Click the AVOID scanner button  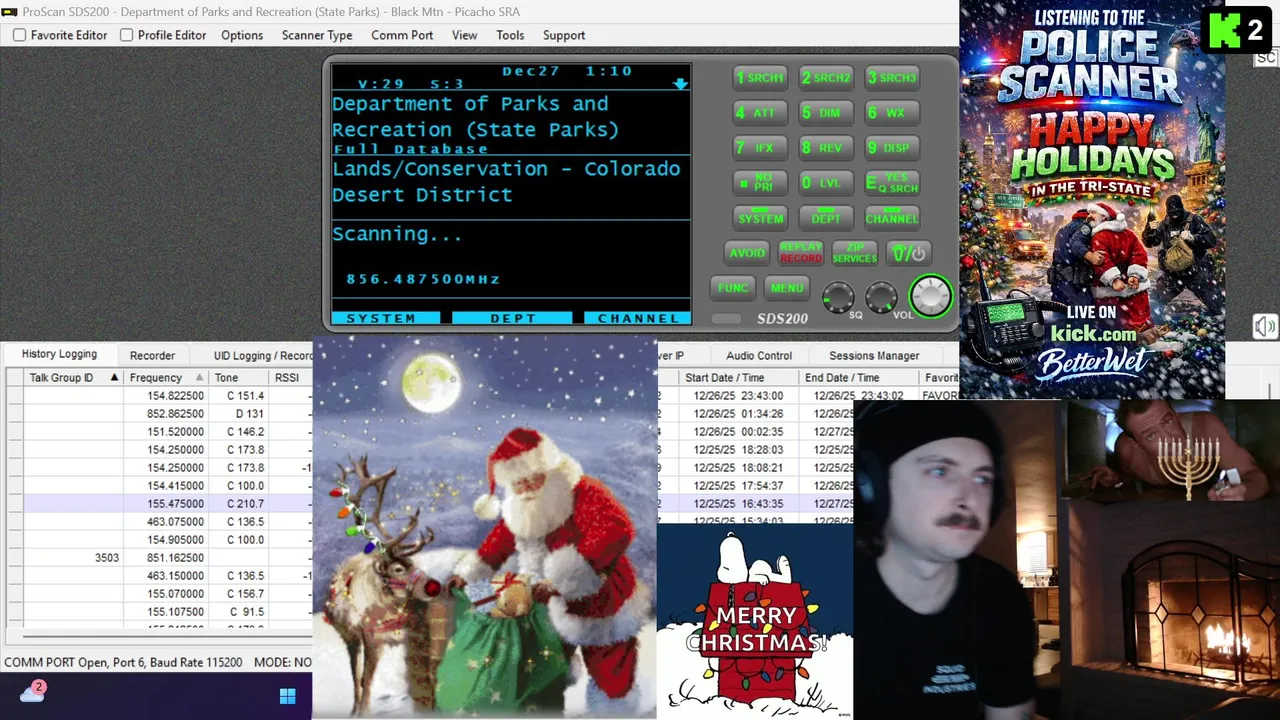click(747, 253)
